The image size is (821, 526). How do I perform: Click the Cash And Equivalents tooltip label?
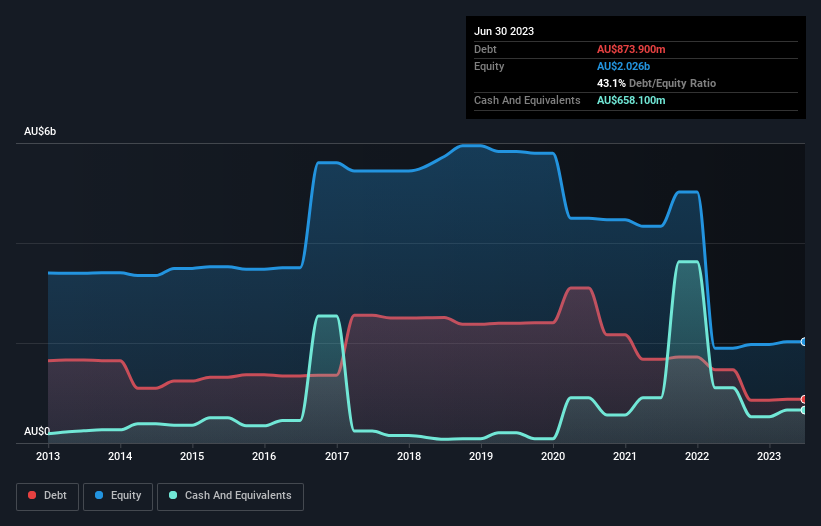pyautogui.click(x=527, y=100)
